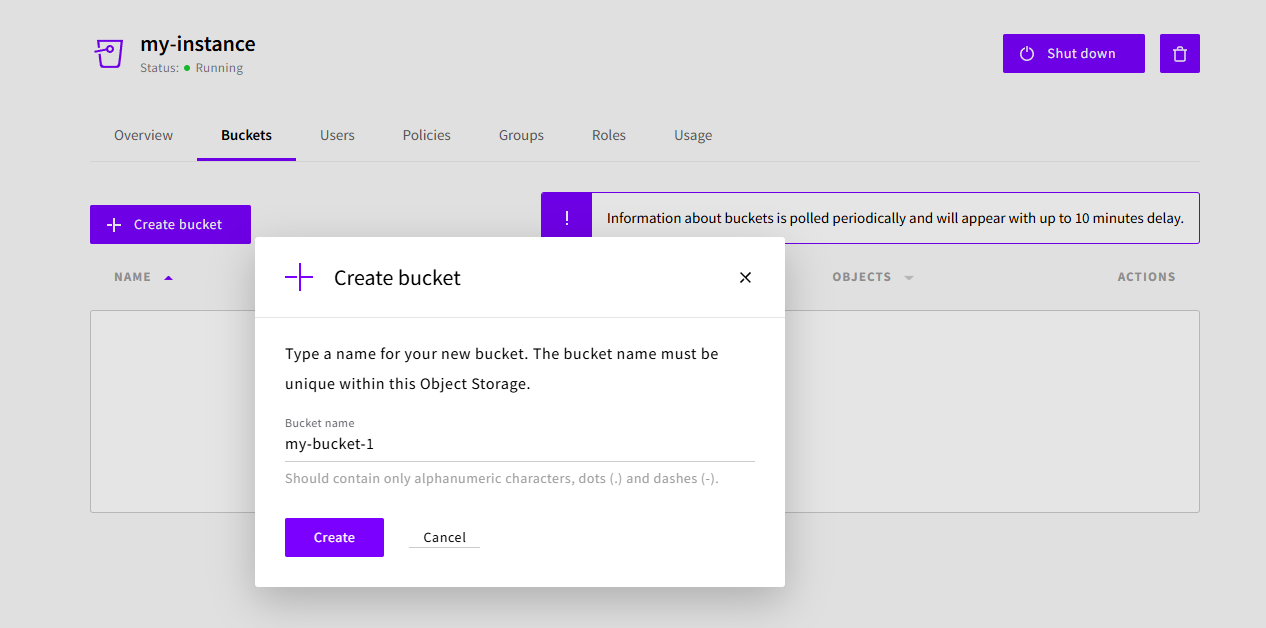The height and width of the screenshot is (628, 1266).
Task: Switch to the Overview tab
Action: point(143,135)
